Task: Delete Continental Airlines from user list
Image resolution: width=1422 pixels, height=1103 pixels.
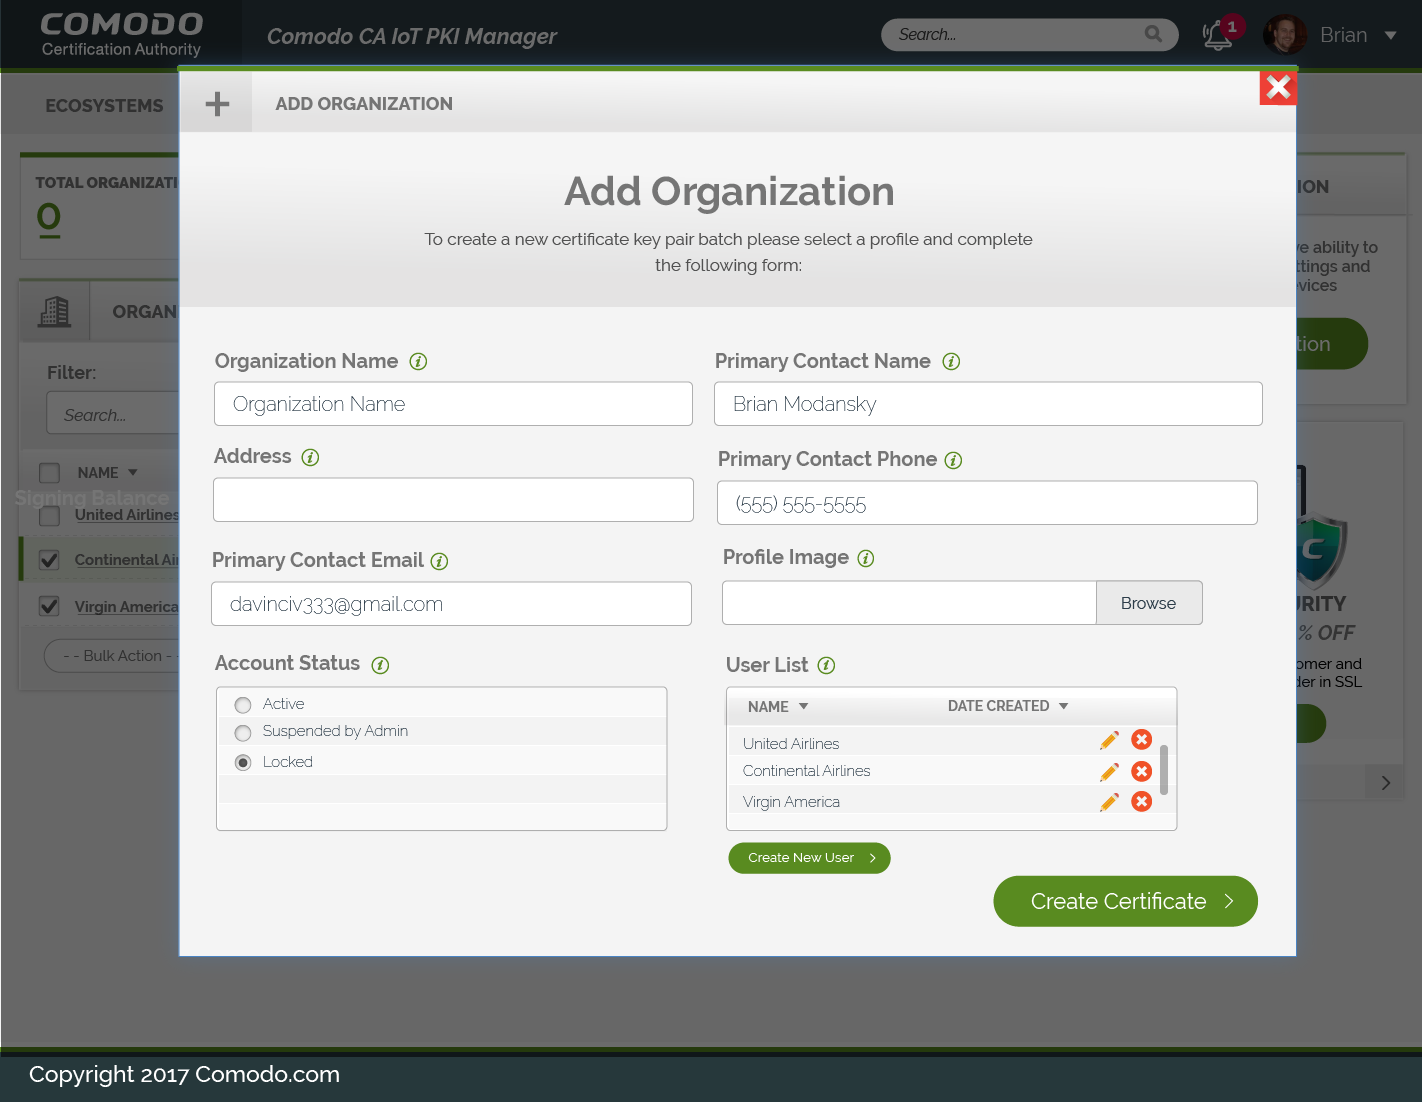Action: click(1141, 771)
